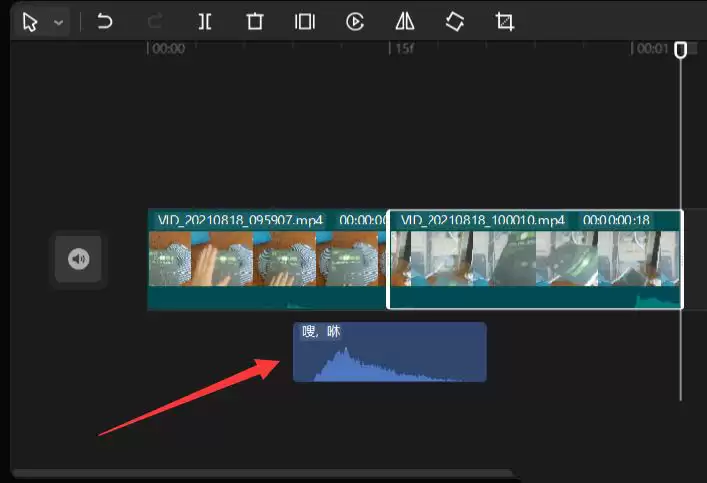Mute the main video track speaker

(79, 260)
